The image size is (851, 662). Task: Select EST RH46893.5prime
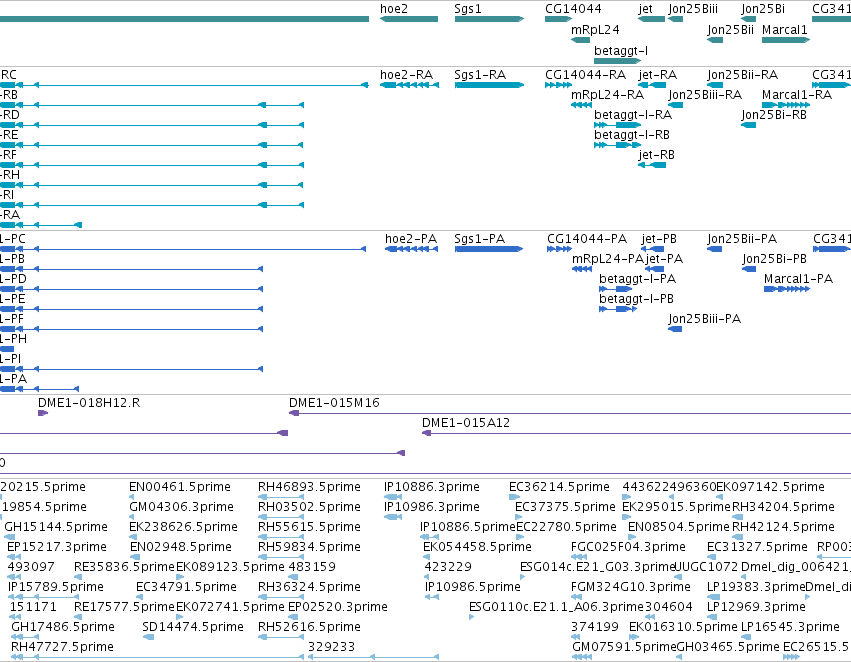pos(309,487)
